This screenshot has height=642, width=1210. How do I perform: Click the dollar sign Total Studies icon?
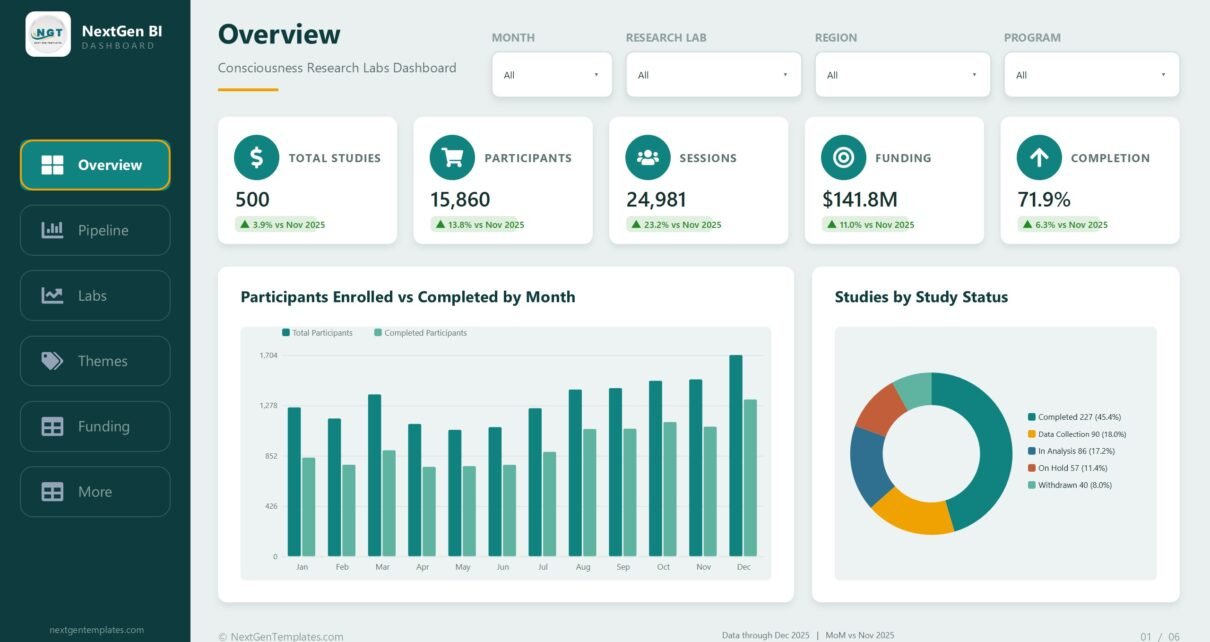[x=257, y=158]
